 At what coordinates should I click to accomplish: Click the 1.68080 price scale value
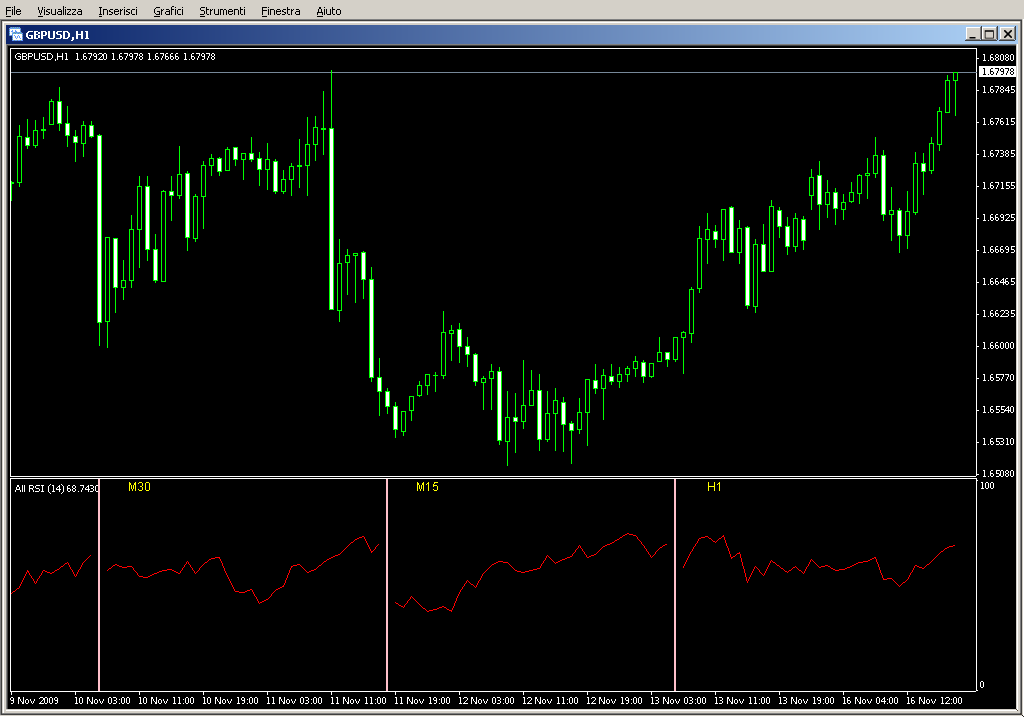998,57
